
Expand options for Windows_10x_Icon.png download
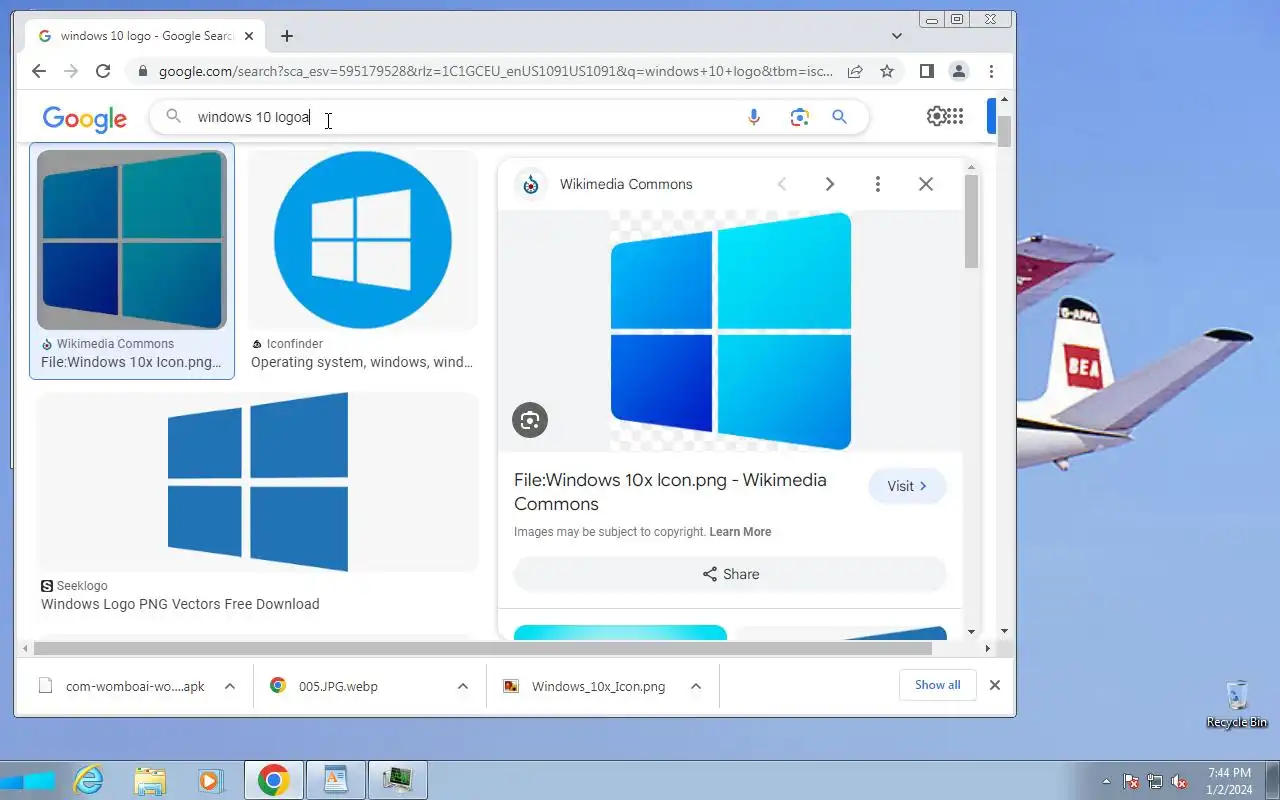696,686
